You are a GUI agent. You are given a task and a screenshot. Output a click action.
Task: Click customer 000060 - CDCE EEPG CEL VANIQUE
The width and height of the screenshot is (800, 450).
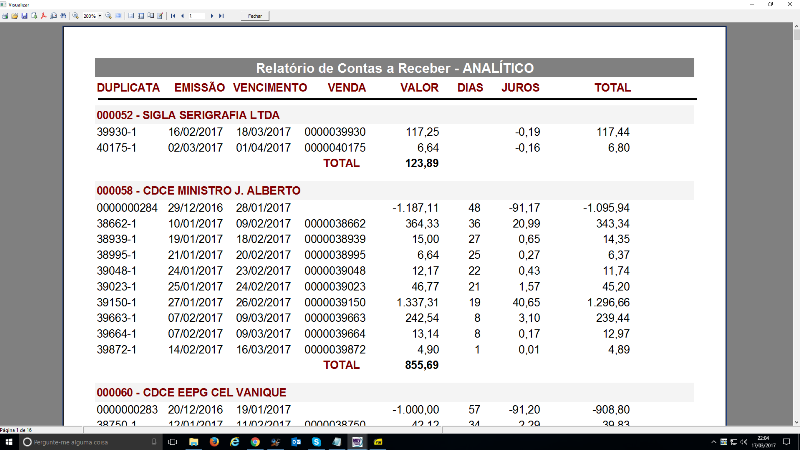click(191, 392)
